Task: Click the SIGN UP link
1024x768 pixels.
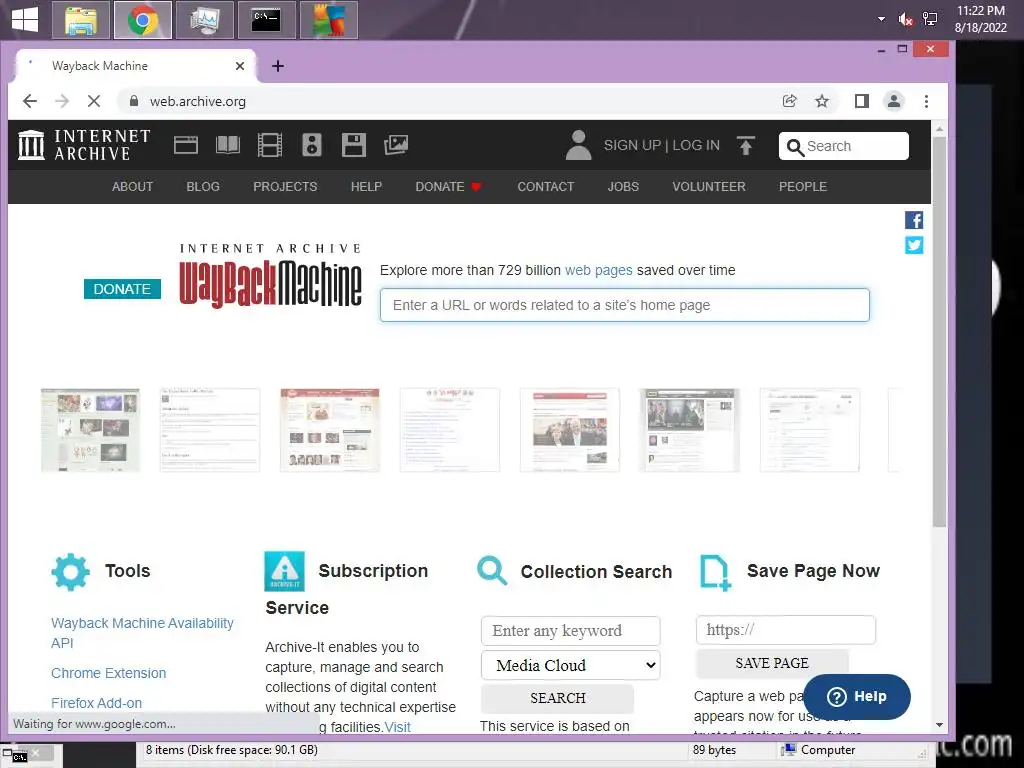Action: click(x=632, y=145)
